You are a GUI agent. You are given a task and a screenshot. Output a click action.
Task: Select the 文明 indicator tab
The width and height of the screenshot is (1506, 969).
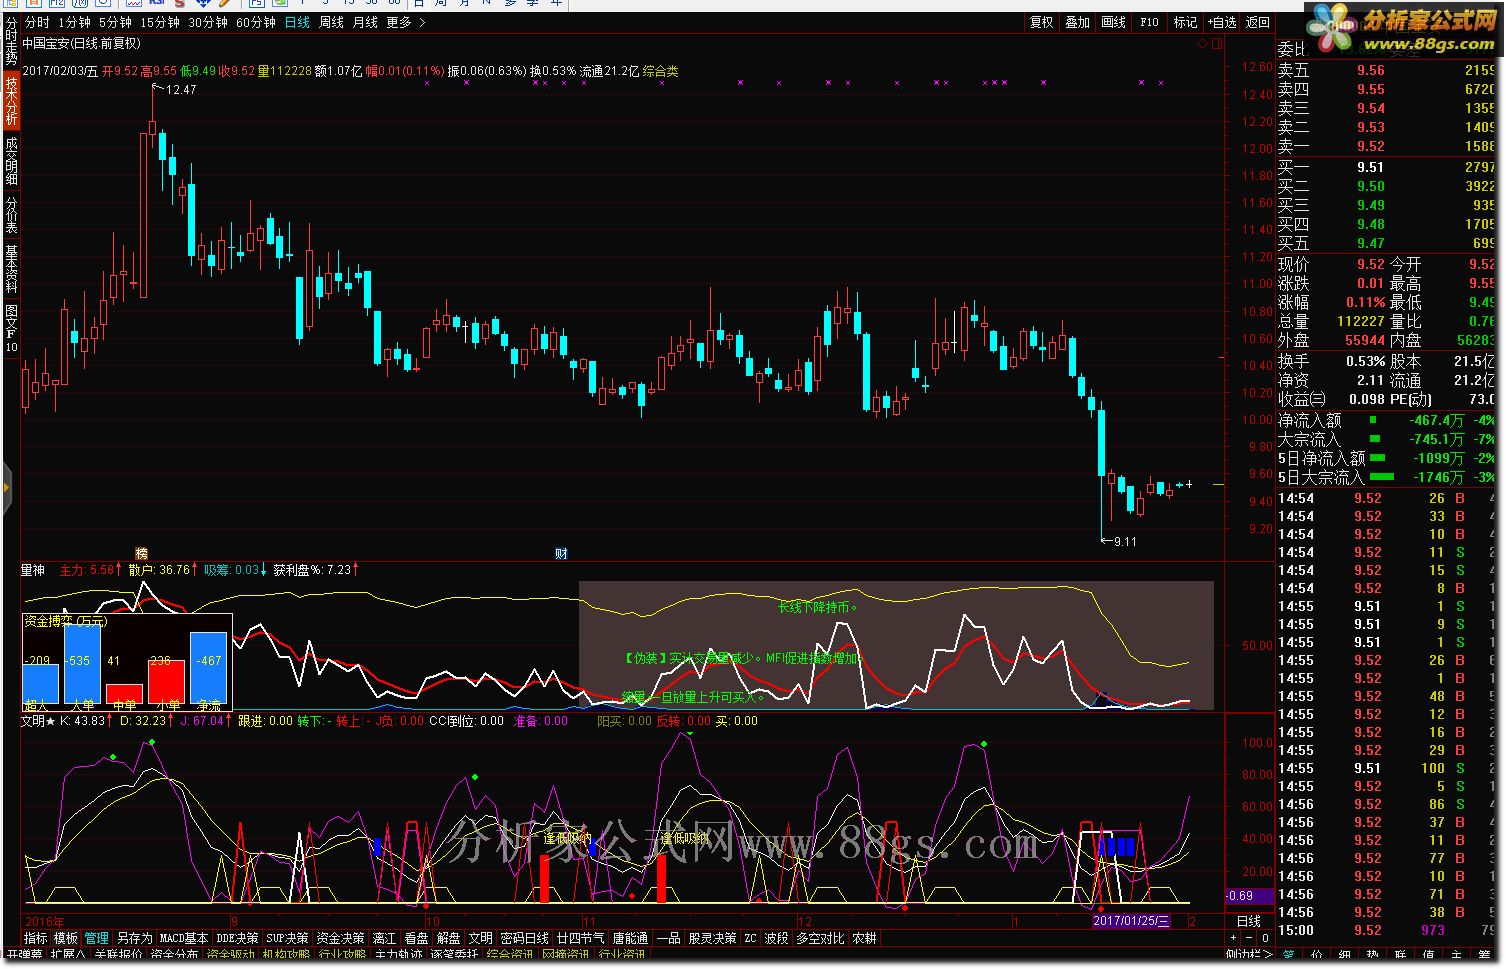tap(480, 938)
